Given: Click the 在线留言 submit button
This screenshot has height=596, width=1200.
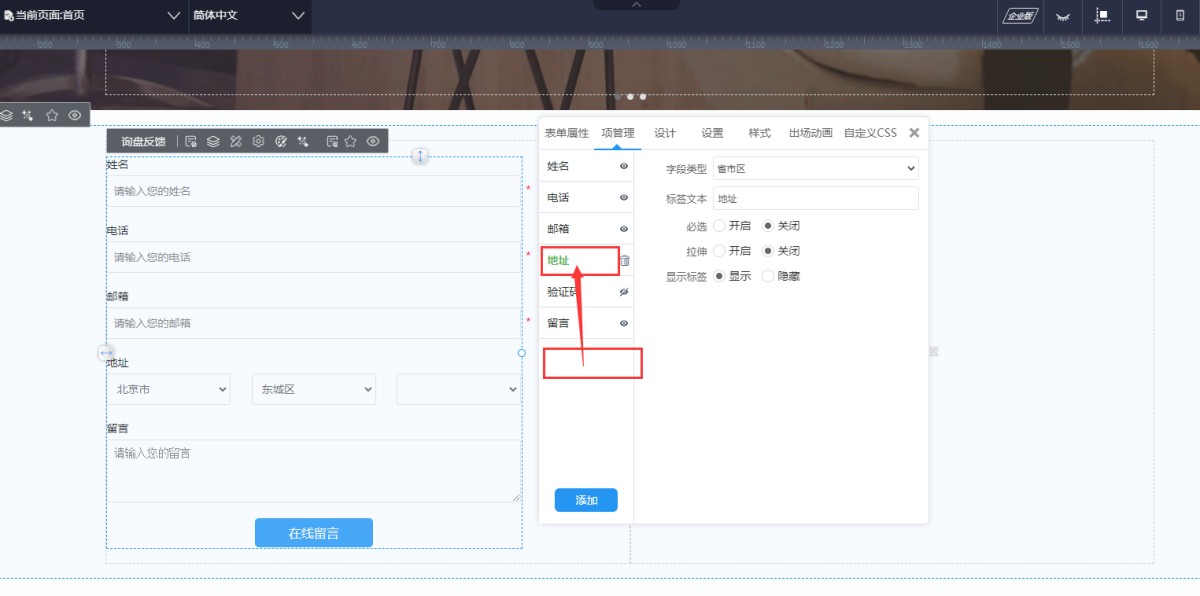Looking at the screenshot, I should [x=313, y=533].
